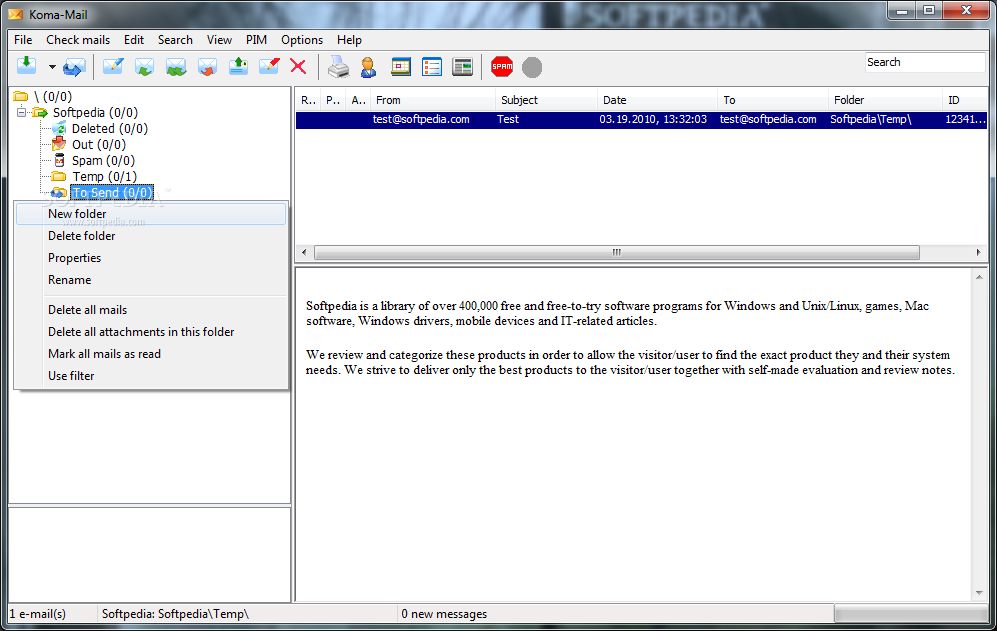Sort by the R.. column header
Image resolution: width=997 pixels, height=631 pixels.
308,100
